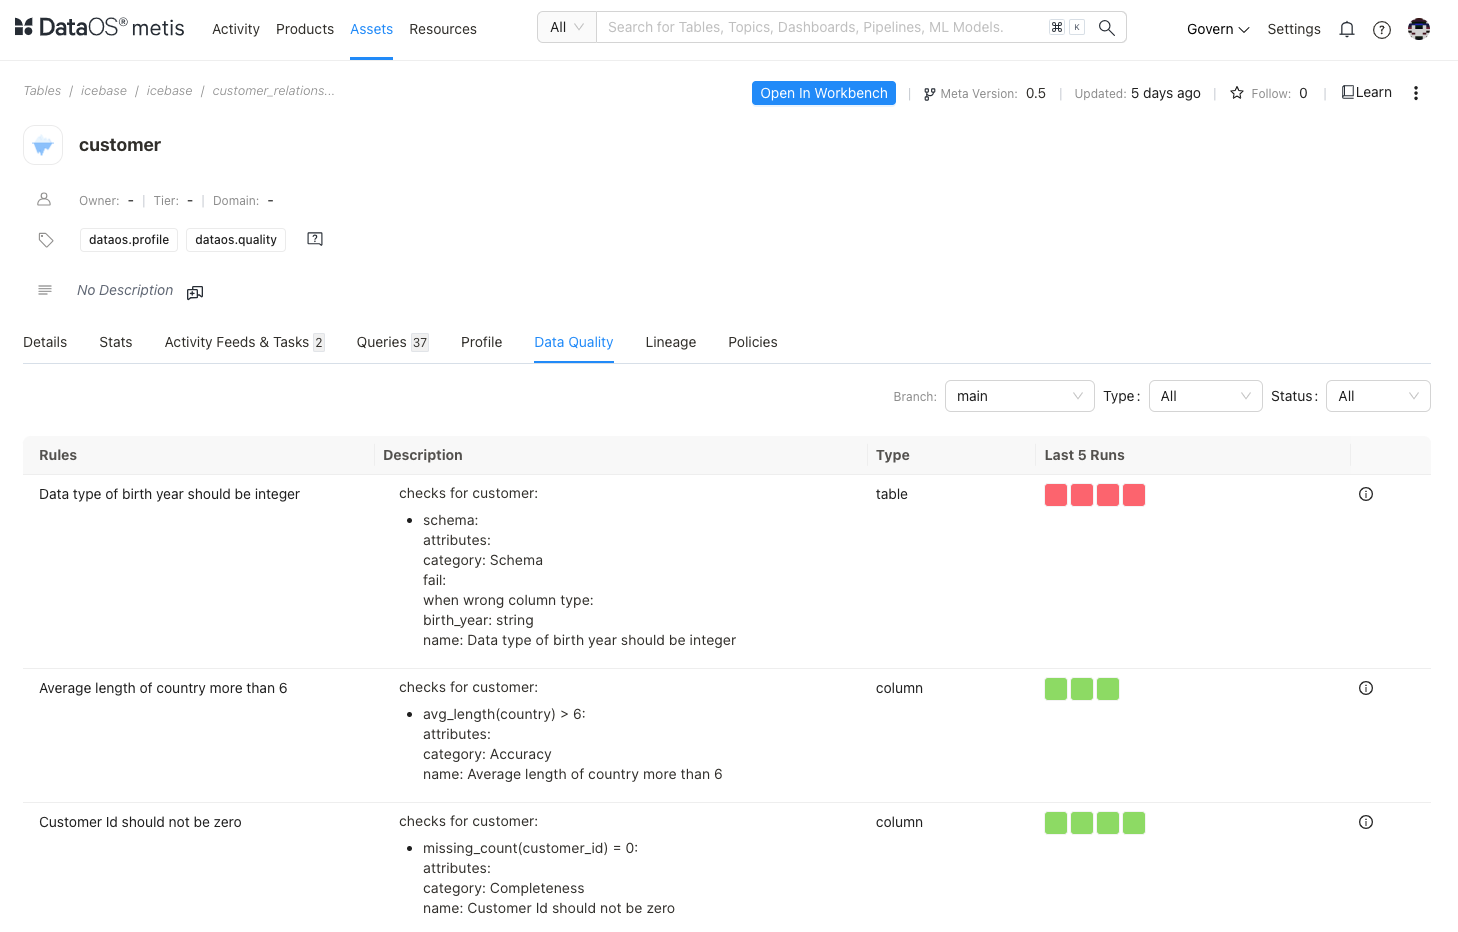Click the Meta Version branch icon
This screenshot has height=932, width=1458.
pyautogui.click(x=930, y=94)
